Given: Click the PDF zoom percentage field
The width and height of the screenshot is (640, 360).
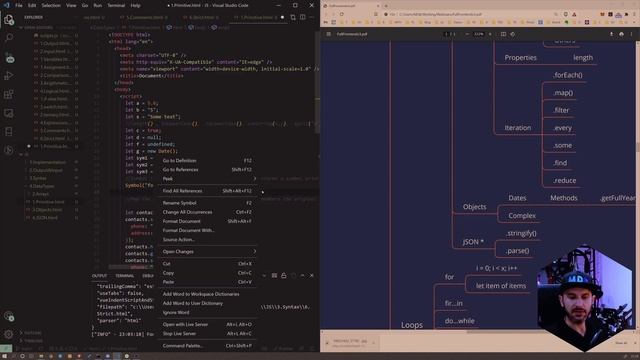Looking at the screenshot, I should click(x=478, y=34).
